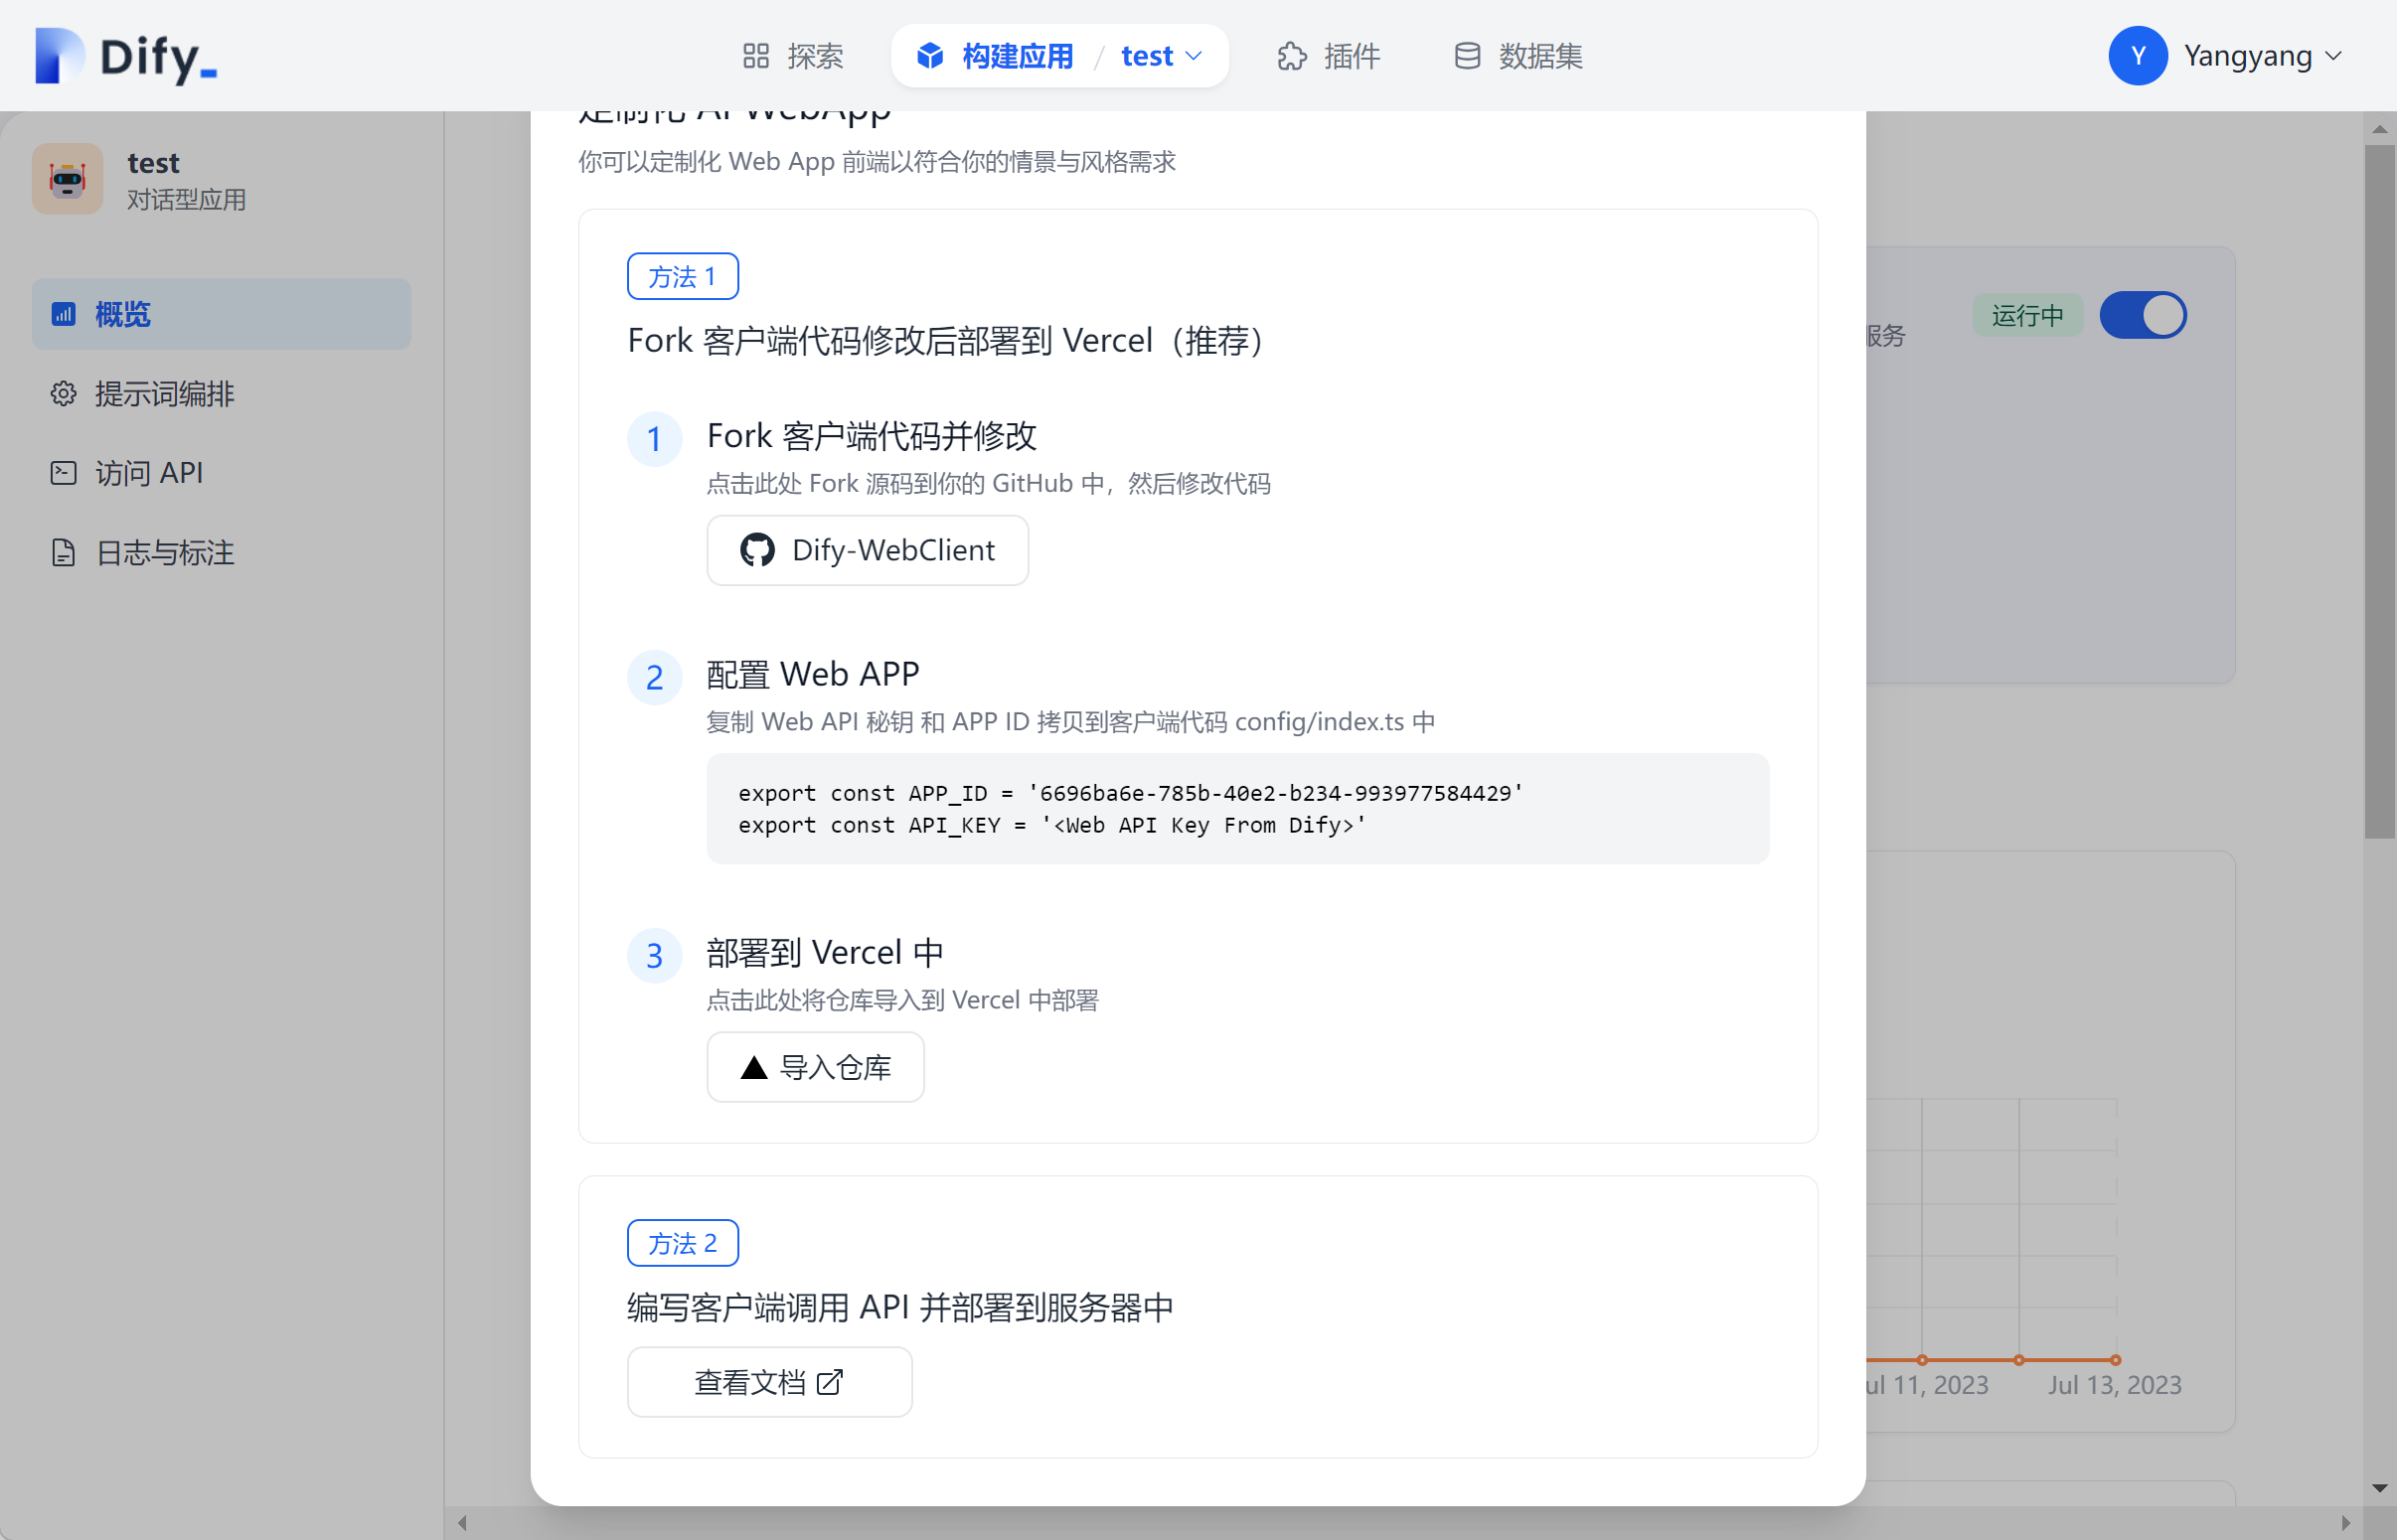Disable the running service toggle
This screenshot has height=1540, width=2397.
pos(2143,315)
